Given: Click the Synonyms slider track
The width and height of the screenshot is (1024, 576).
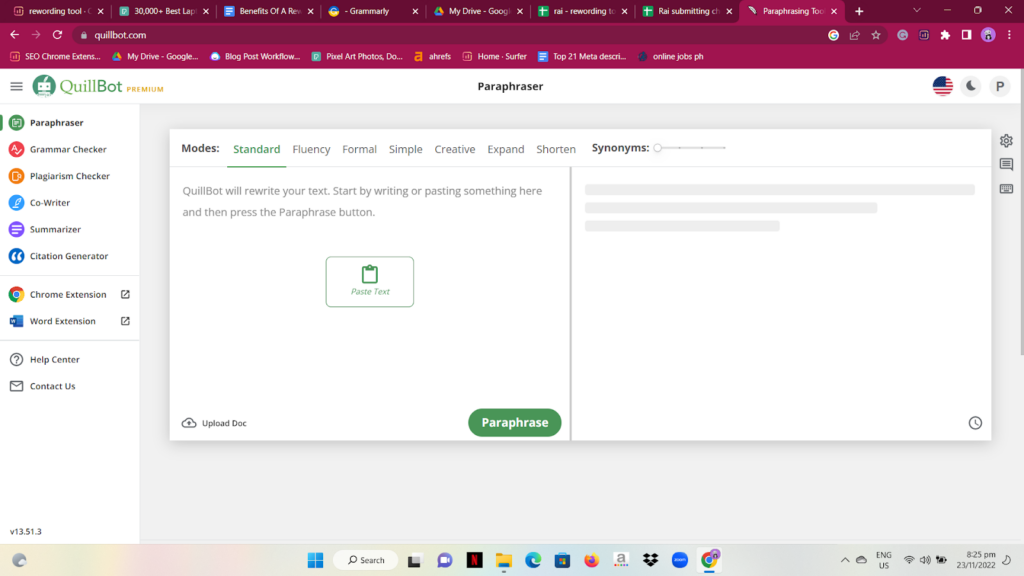Looking at the screenshot, I should 690,148.
